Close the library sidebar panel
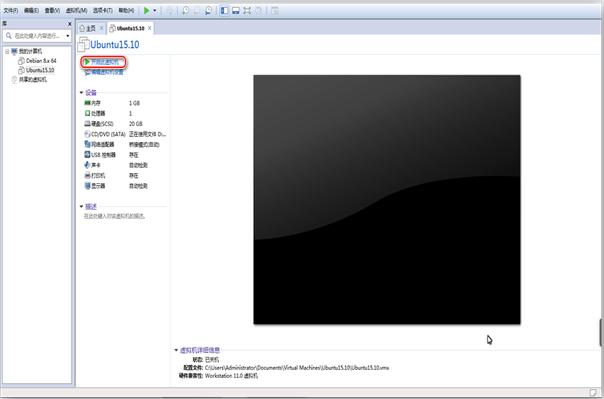Screen dimensions: 604x399 [x=69, y=24]
